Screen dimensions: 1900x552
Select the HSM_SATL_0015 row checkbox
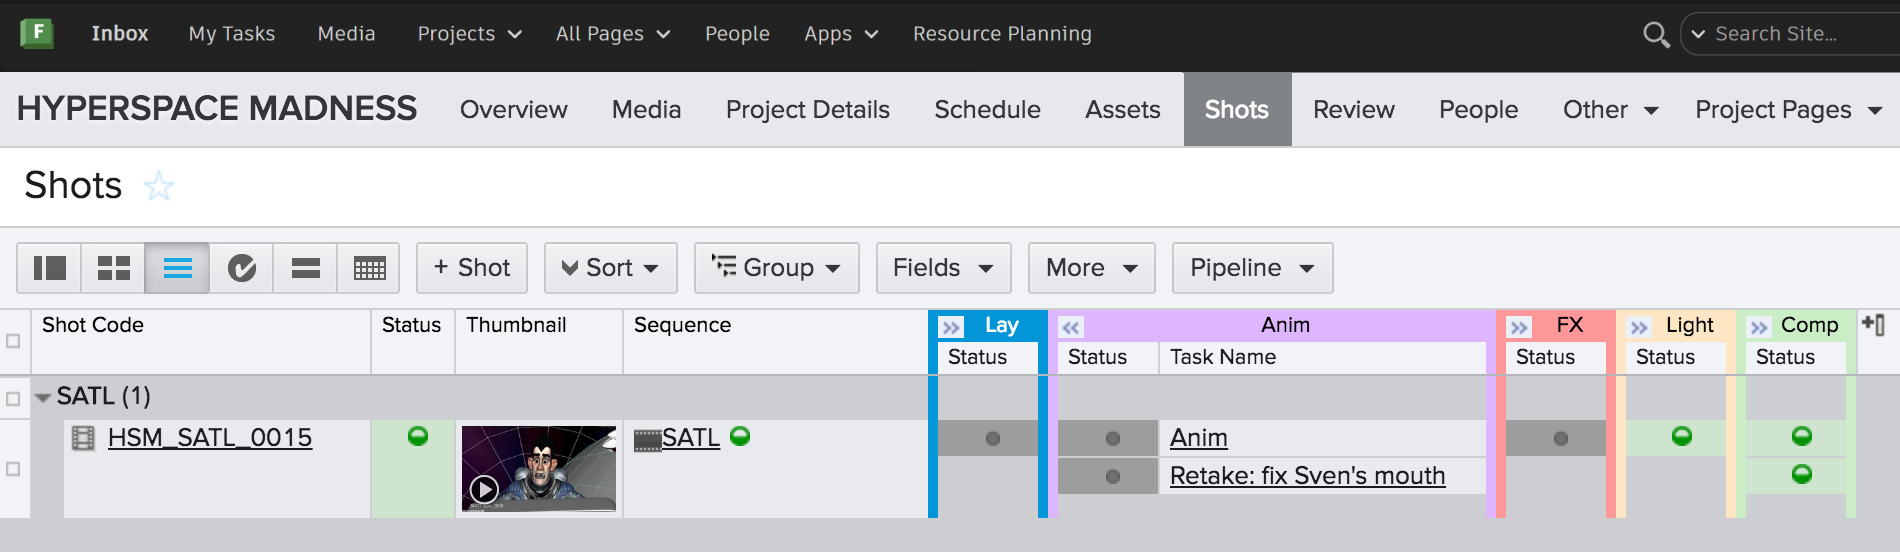13,468
